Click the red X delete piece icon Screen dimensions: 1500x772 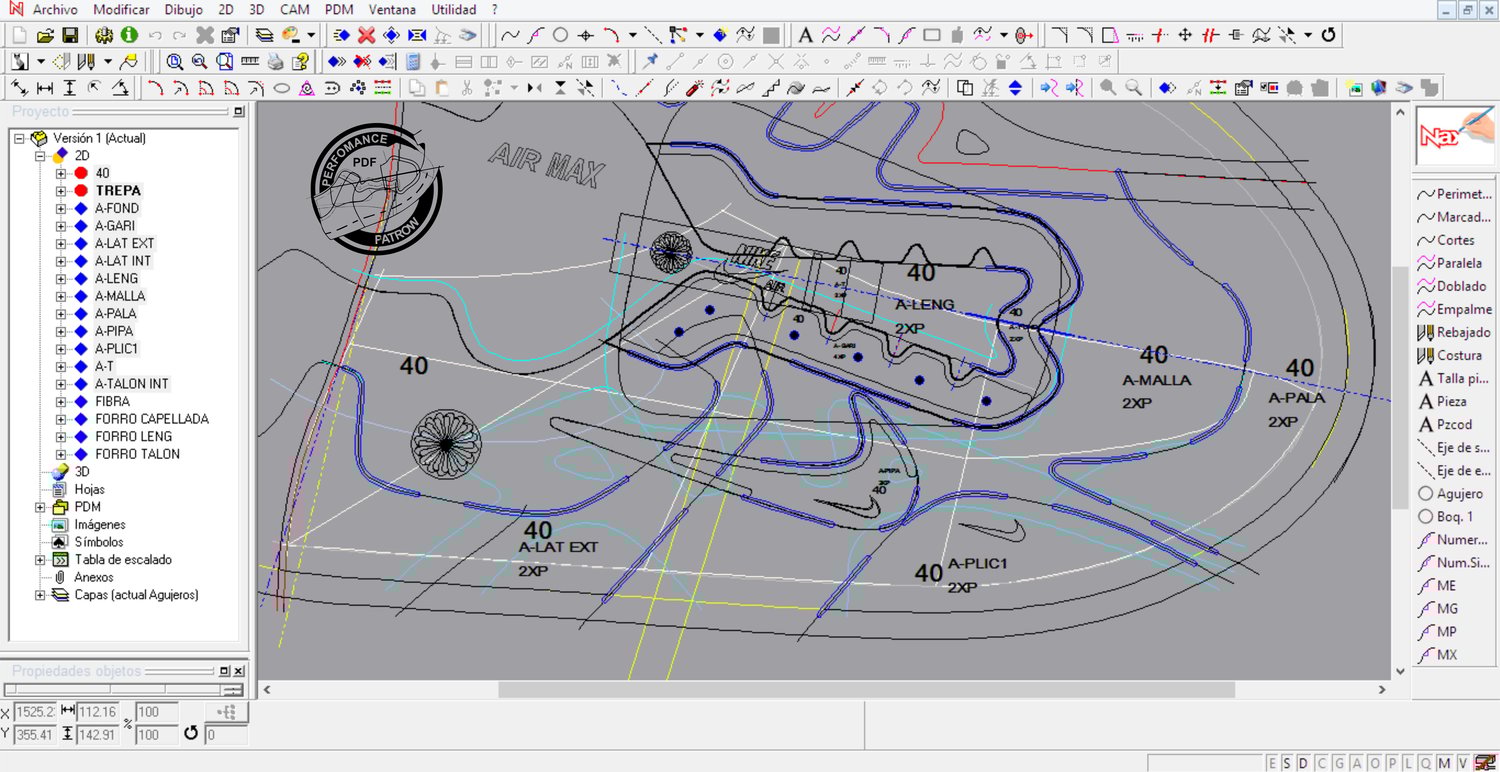(x=366, y=35)
